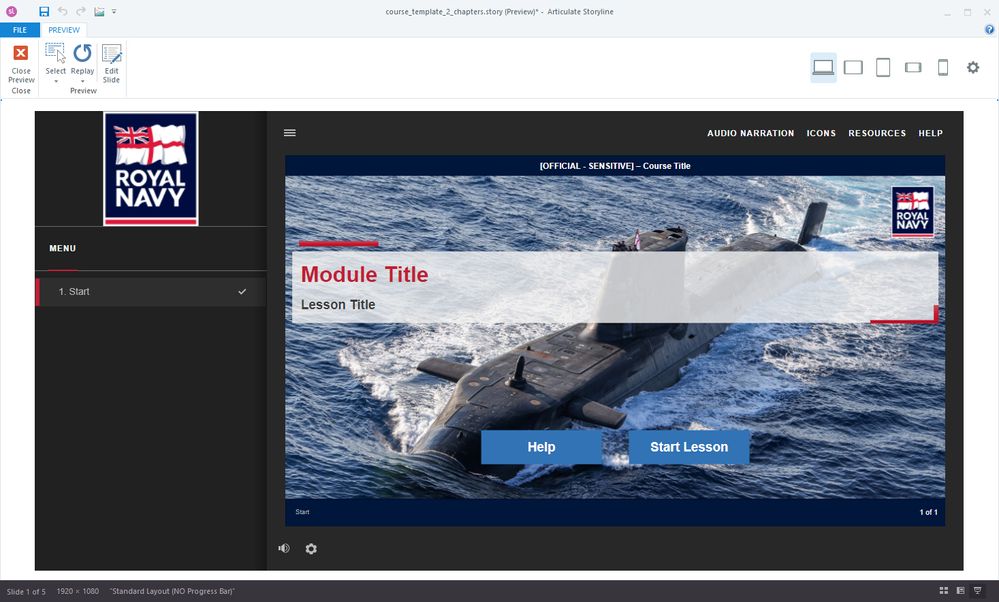Click the Close Preview button
The image size is (999, 602).
[20, 61]
